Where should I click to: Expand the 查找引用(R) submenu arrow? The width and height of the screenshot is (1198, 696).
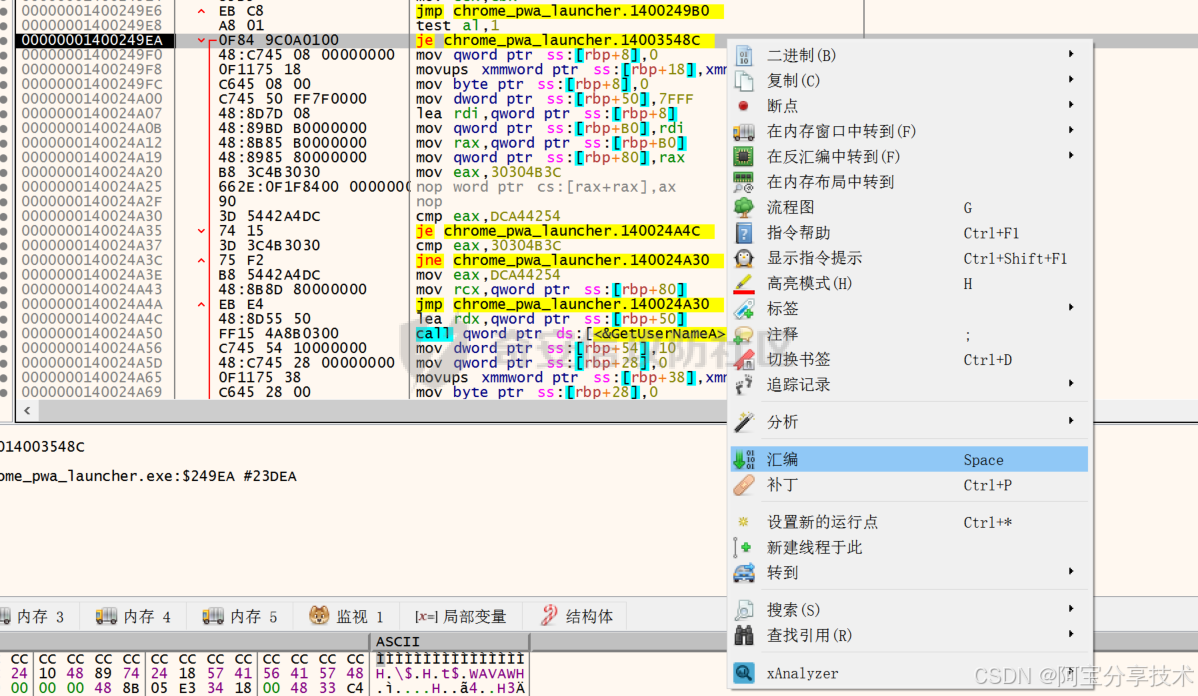tap(1071, 634)
